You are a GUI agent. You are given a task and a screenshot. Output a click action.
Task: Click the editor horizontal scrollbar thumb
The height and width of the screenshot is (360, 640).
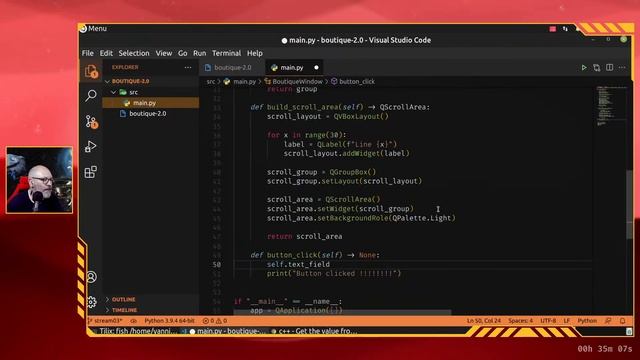[x=342, y=312]
